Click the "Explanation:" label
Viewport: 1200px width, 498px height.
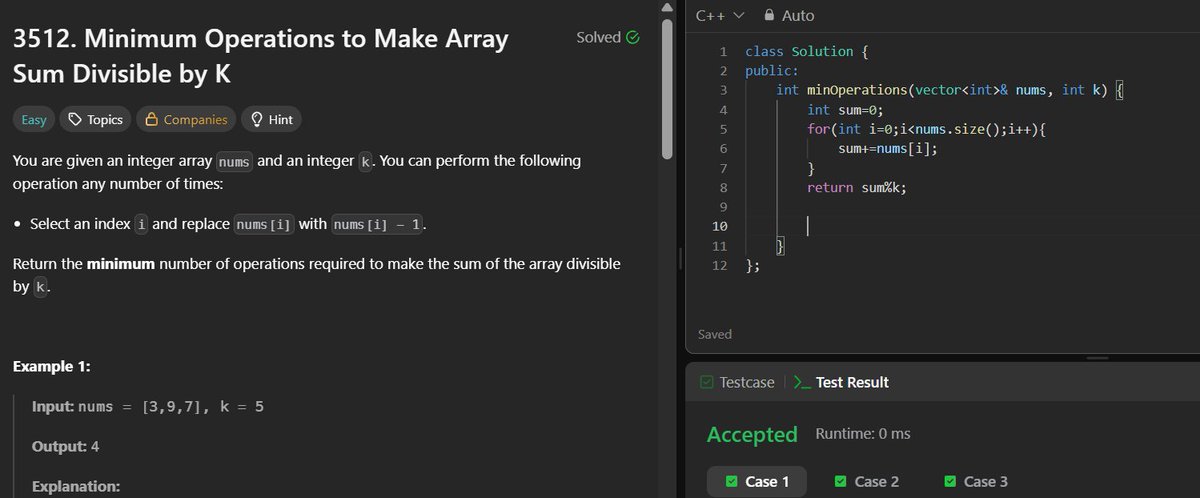76,487
